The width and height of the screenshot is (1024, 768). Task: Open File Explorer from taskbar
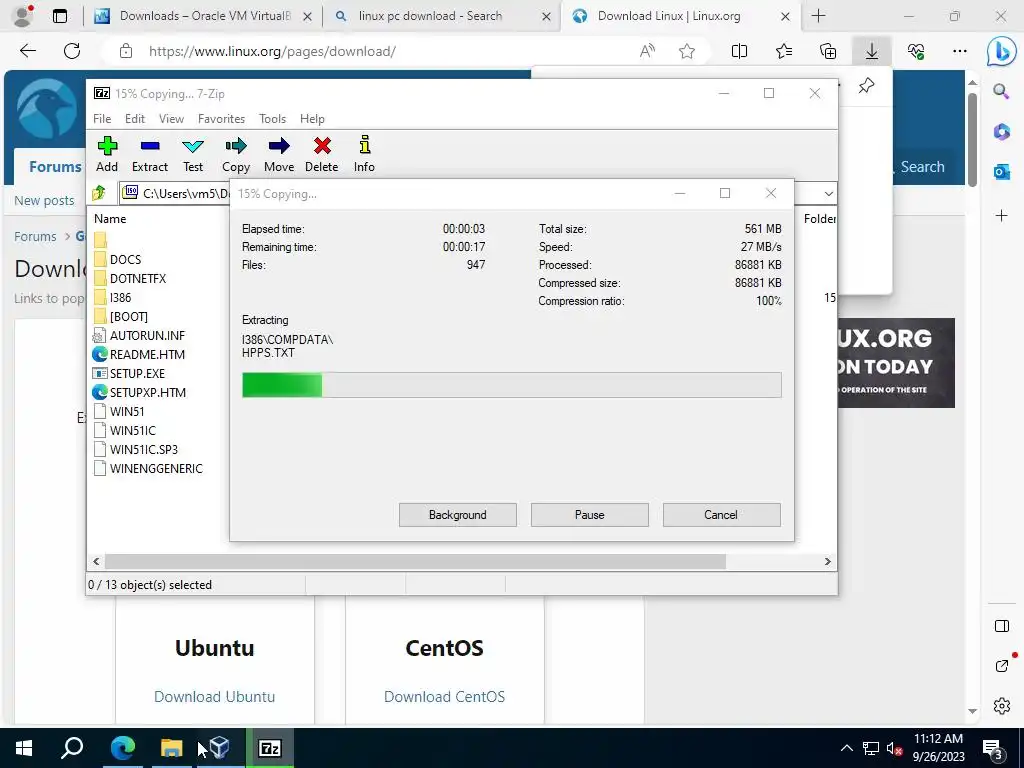click(x=171, y=748)
